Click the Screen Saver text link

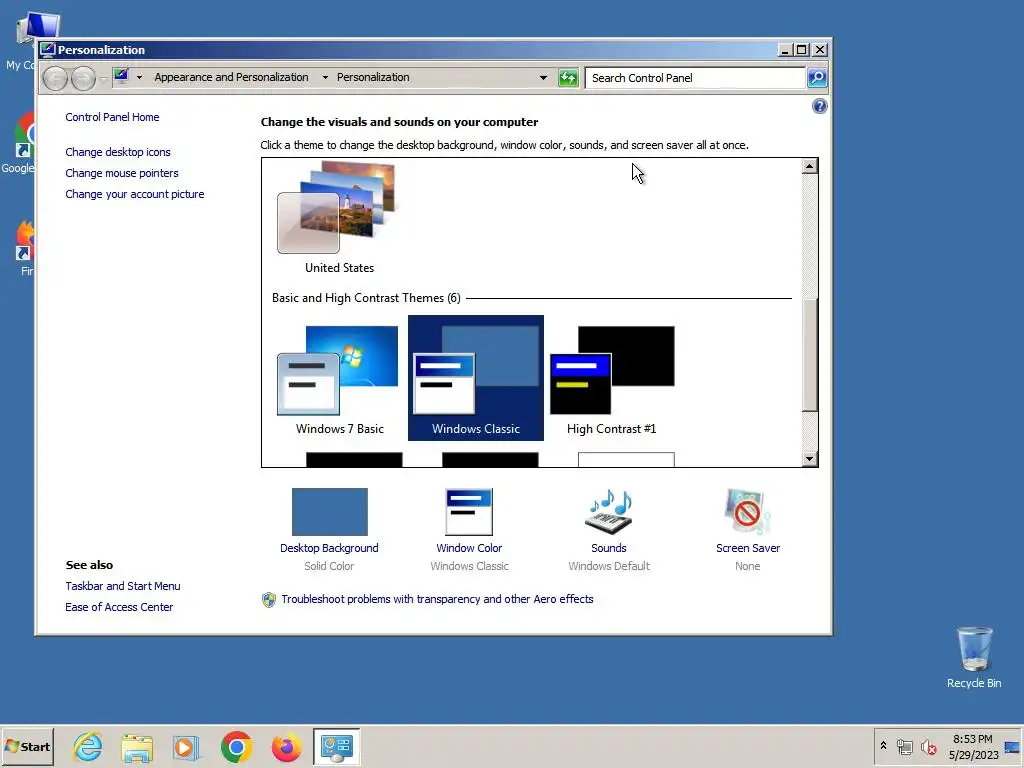pyautogui.click(x=748, y=548)
